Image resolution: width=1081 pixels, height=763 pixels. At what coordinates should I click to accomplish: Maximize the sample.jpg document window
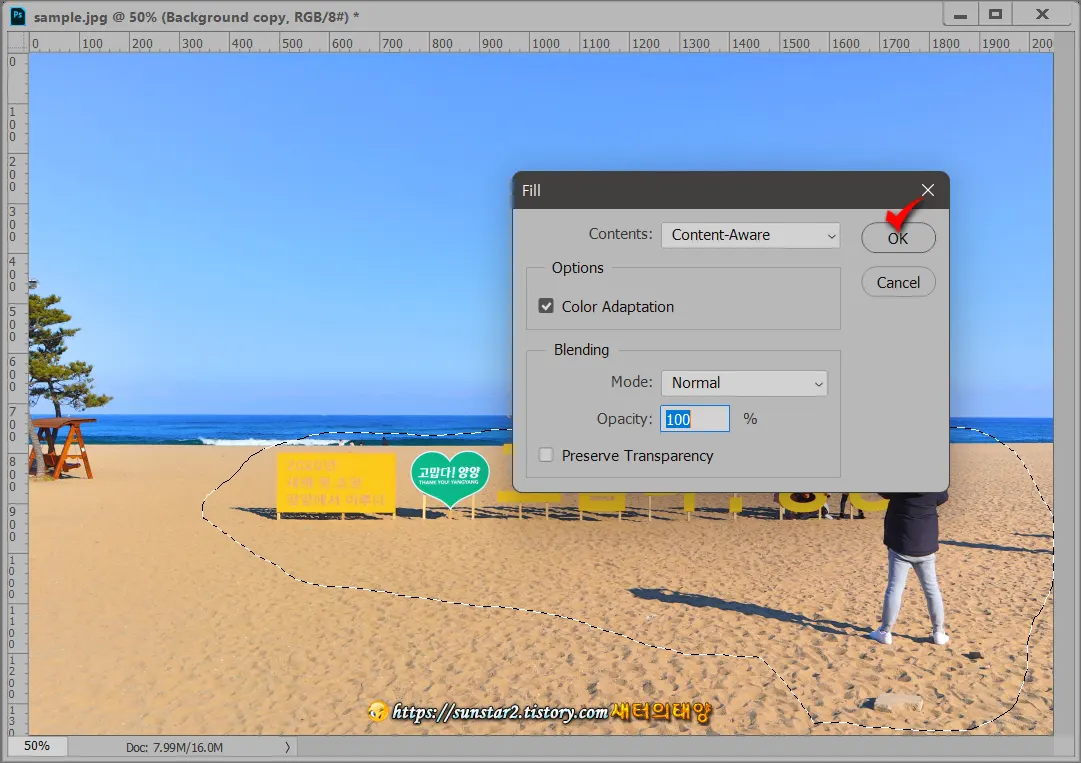996,14
